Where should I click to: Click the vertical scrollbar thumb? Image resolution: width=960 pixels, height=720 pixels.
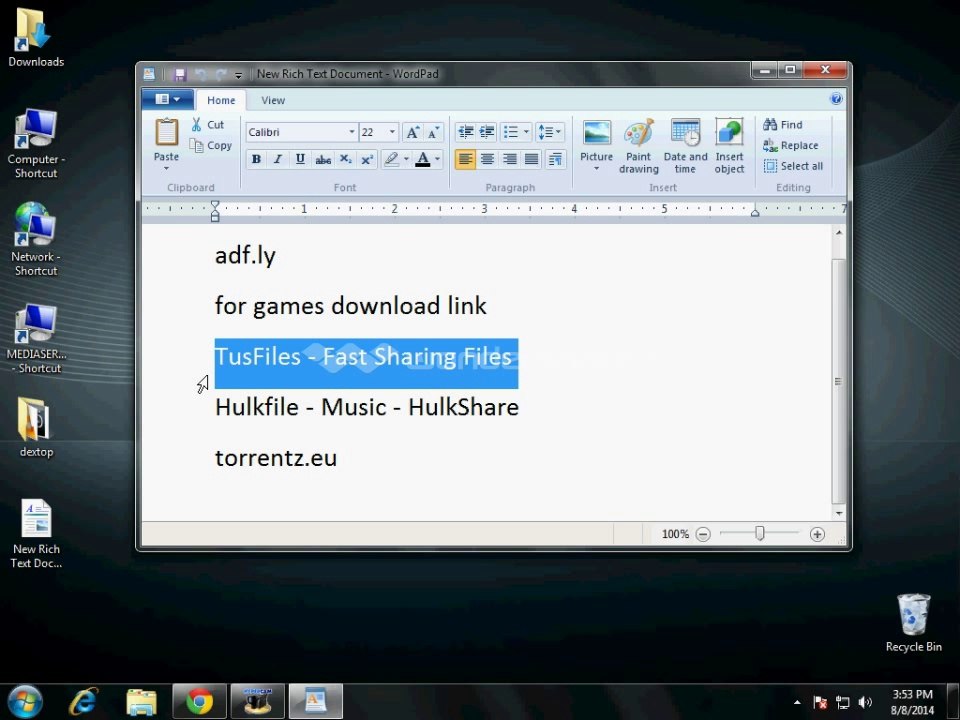(x=838, y=381)
